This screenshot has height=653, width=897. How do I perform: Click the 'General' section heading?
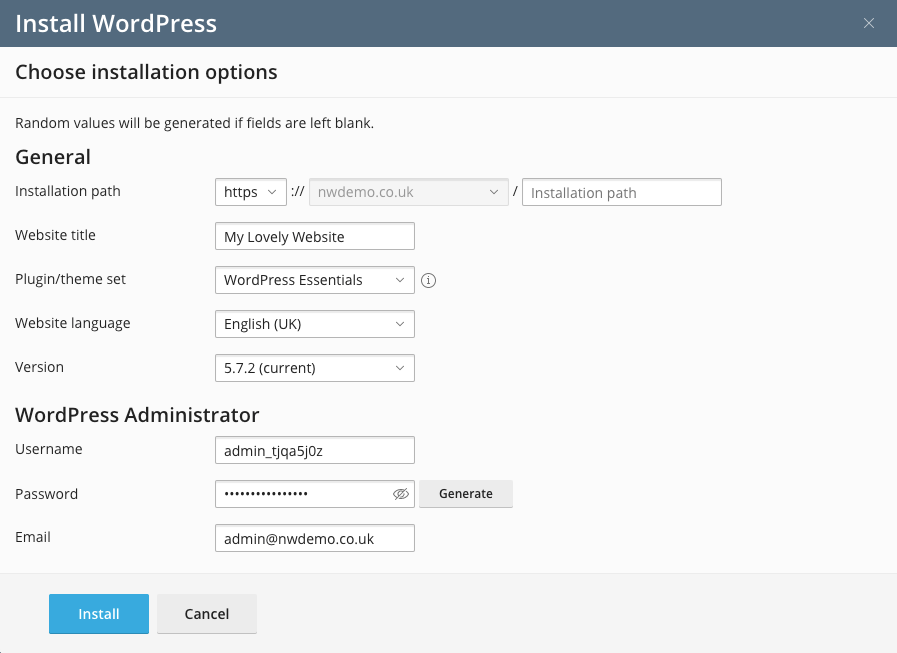53,157
